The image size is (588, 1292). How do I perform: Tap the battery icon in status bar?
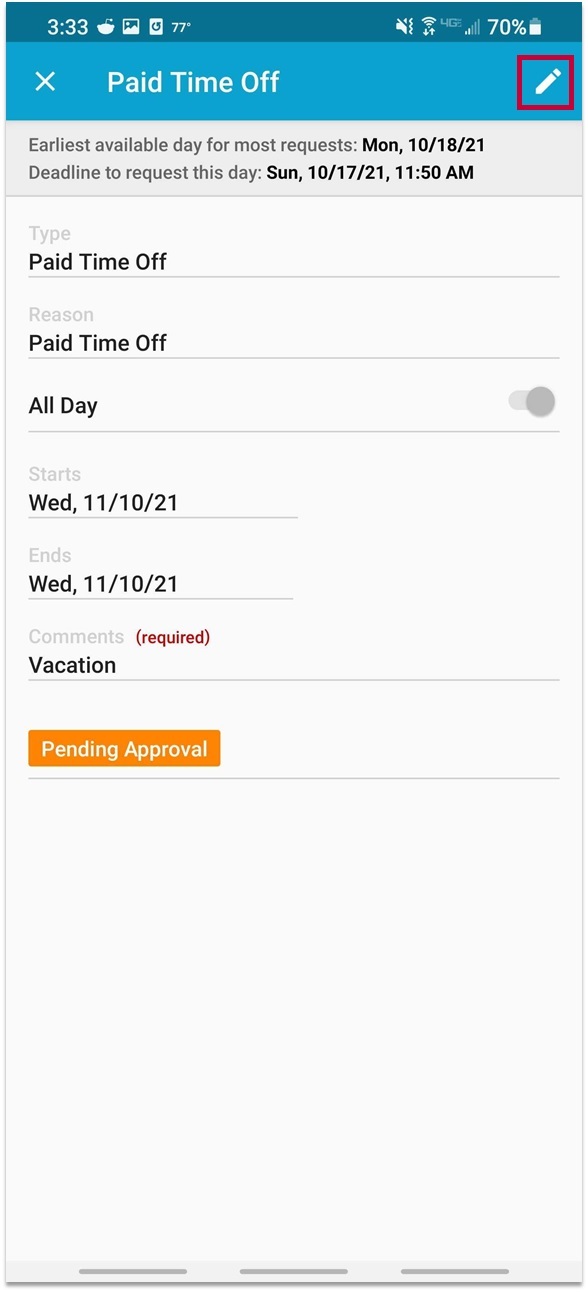pyautogui.click(x=536, y=27)
